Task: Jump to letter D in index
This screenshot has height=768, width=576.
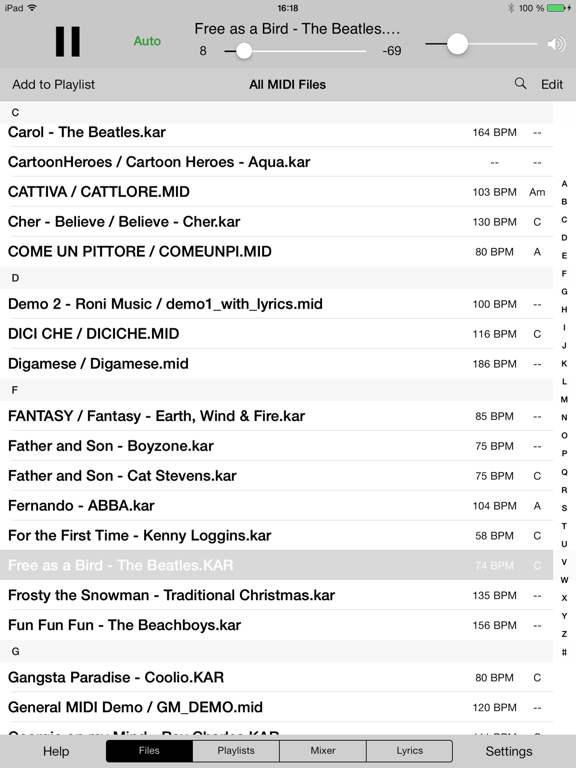Action: click(564, 238)
